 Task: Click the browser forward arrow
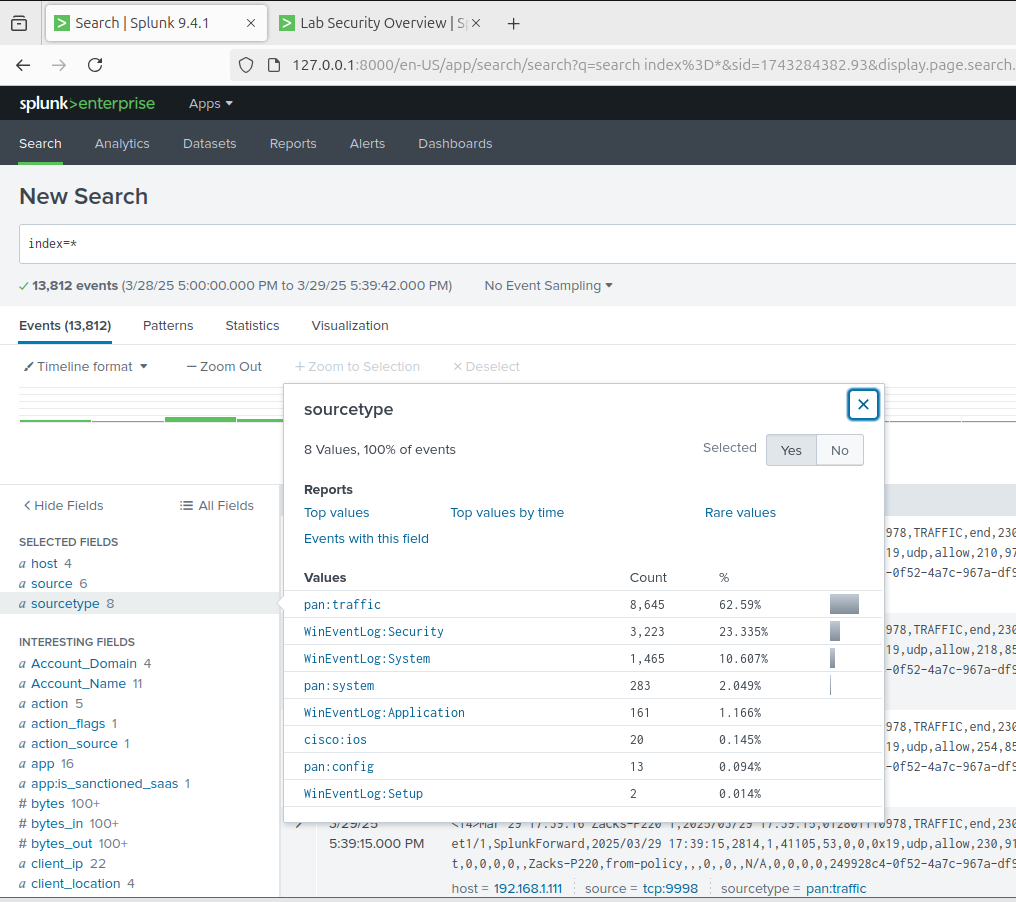59,65
